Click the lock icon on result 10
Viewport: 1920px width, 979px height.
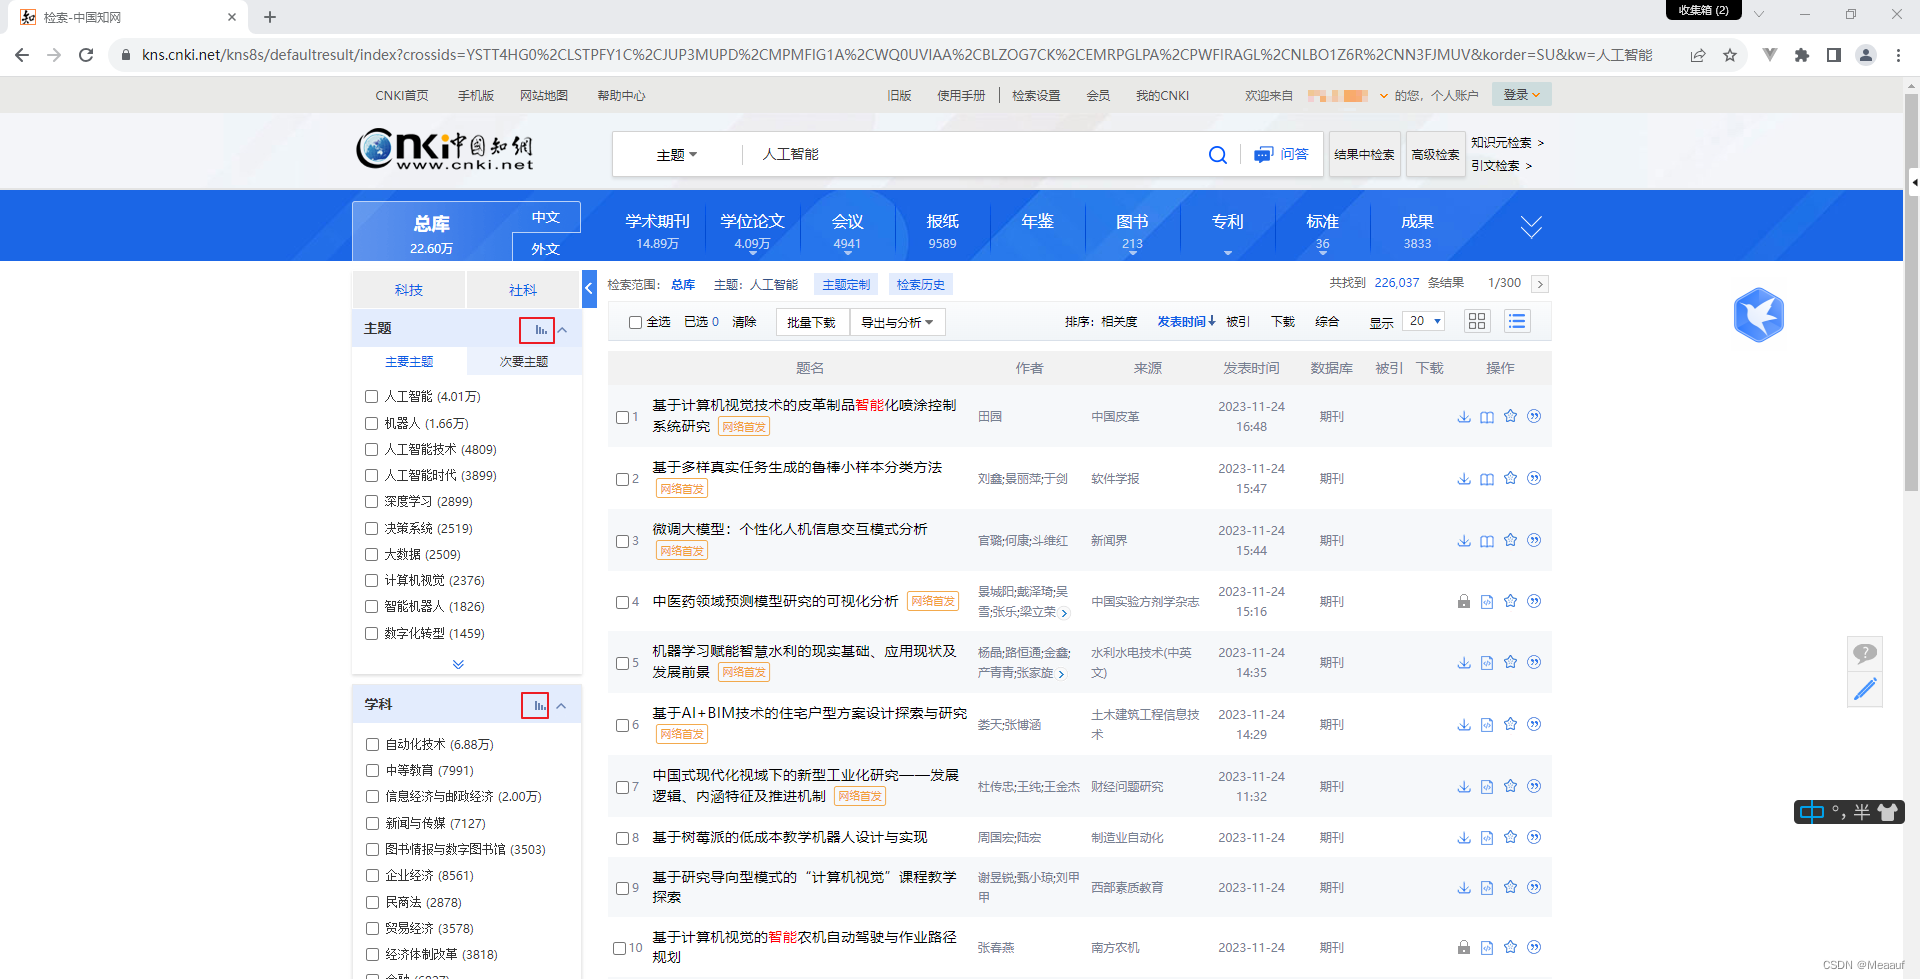tap(1464, 947)
